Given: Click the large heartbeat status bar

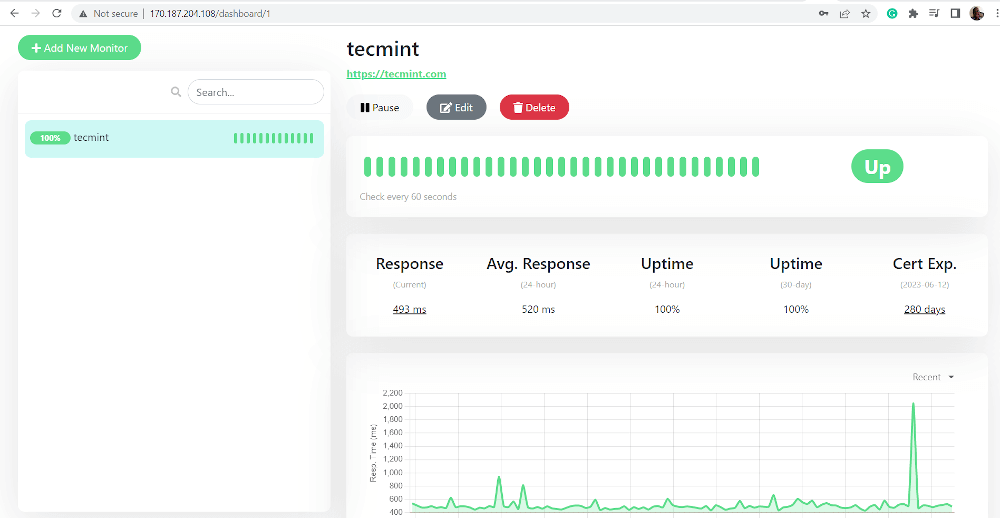Looking at the screenshot, I should (x=561, y=166).
